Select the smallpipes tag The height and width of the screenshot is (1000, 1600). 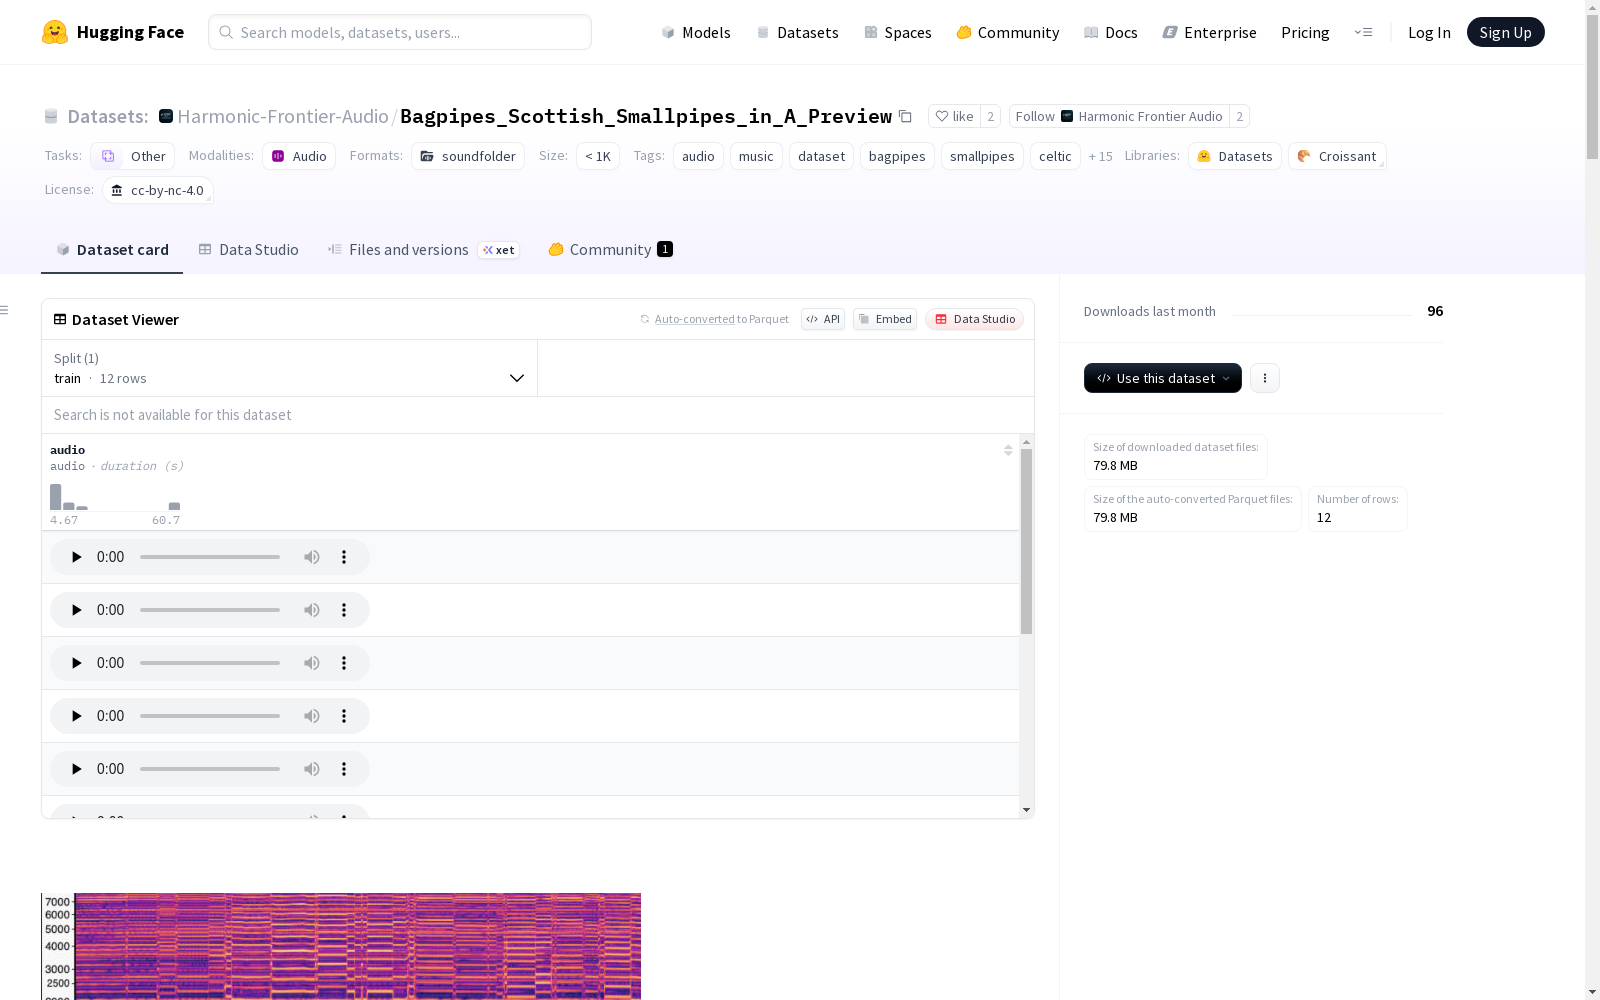tap(982, 156)
